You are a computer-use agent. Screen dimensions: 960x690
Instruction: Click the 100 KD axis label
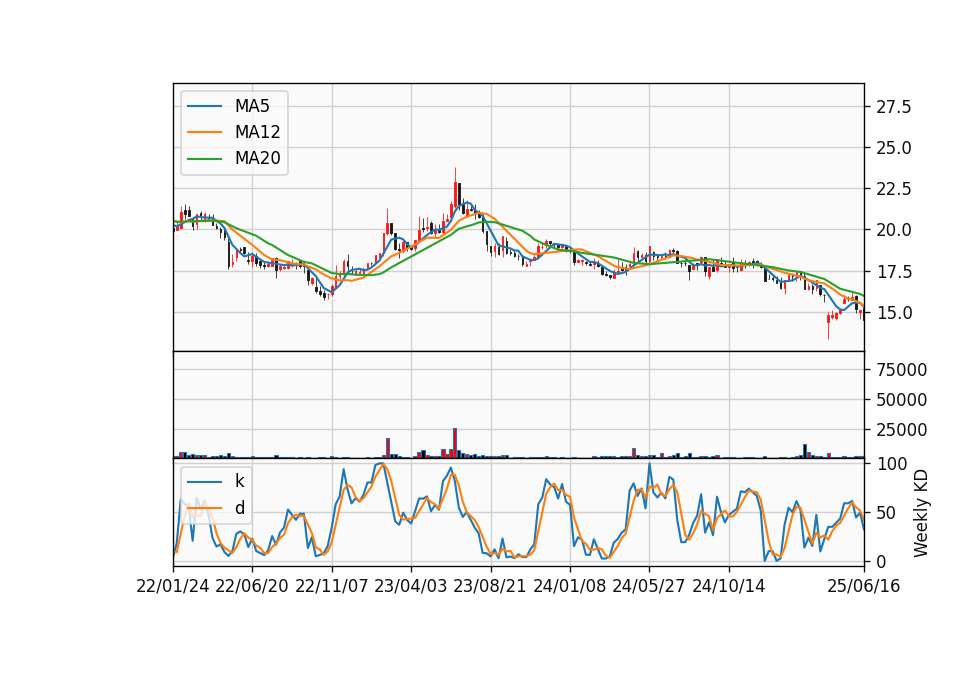[x=891, y=464]
